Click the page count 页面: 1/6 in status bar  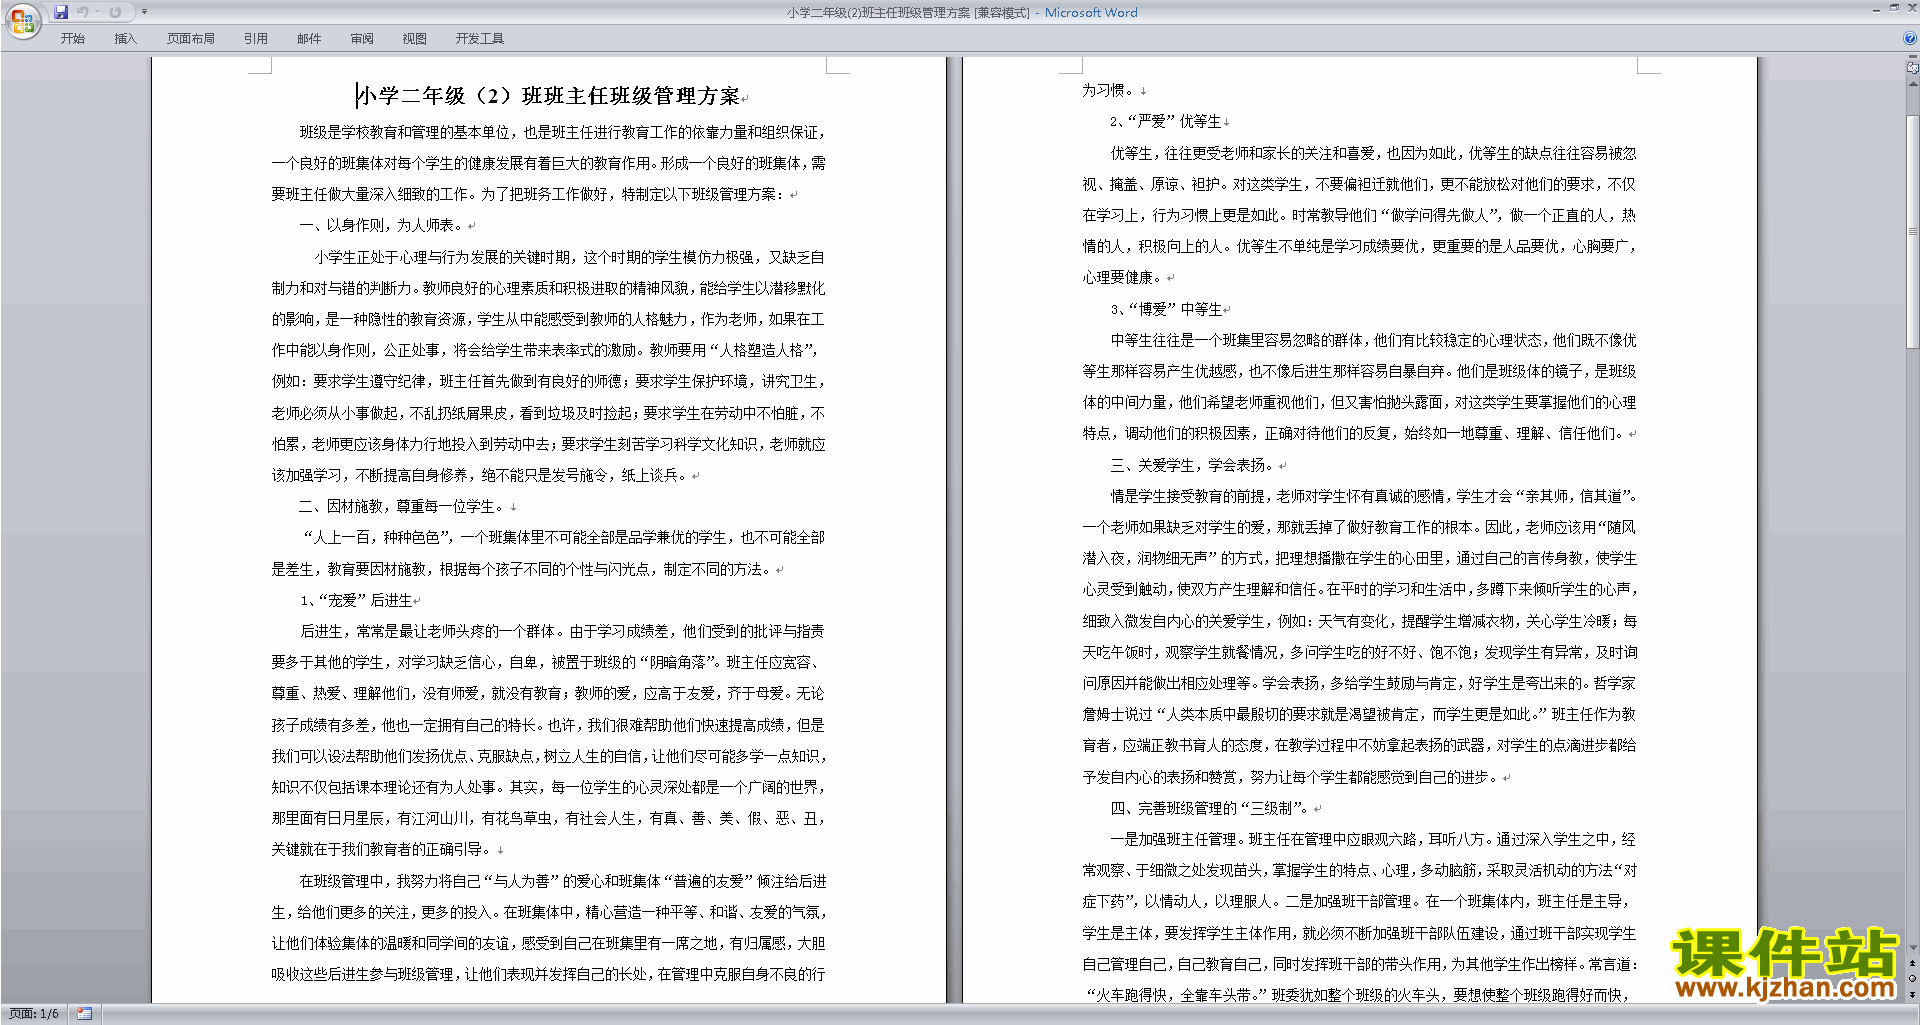(34, 1014)
